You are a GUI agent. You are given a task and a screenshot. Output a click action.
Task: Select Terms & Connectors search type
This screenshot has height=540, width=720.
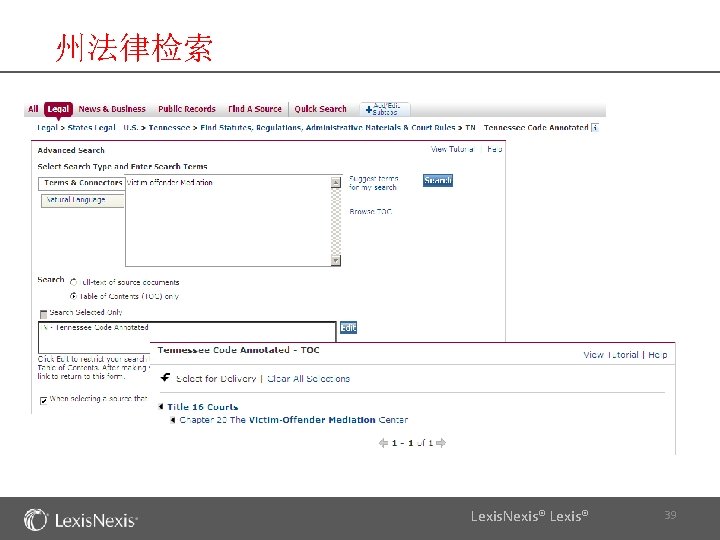tap(82, 183)
